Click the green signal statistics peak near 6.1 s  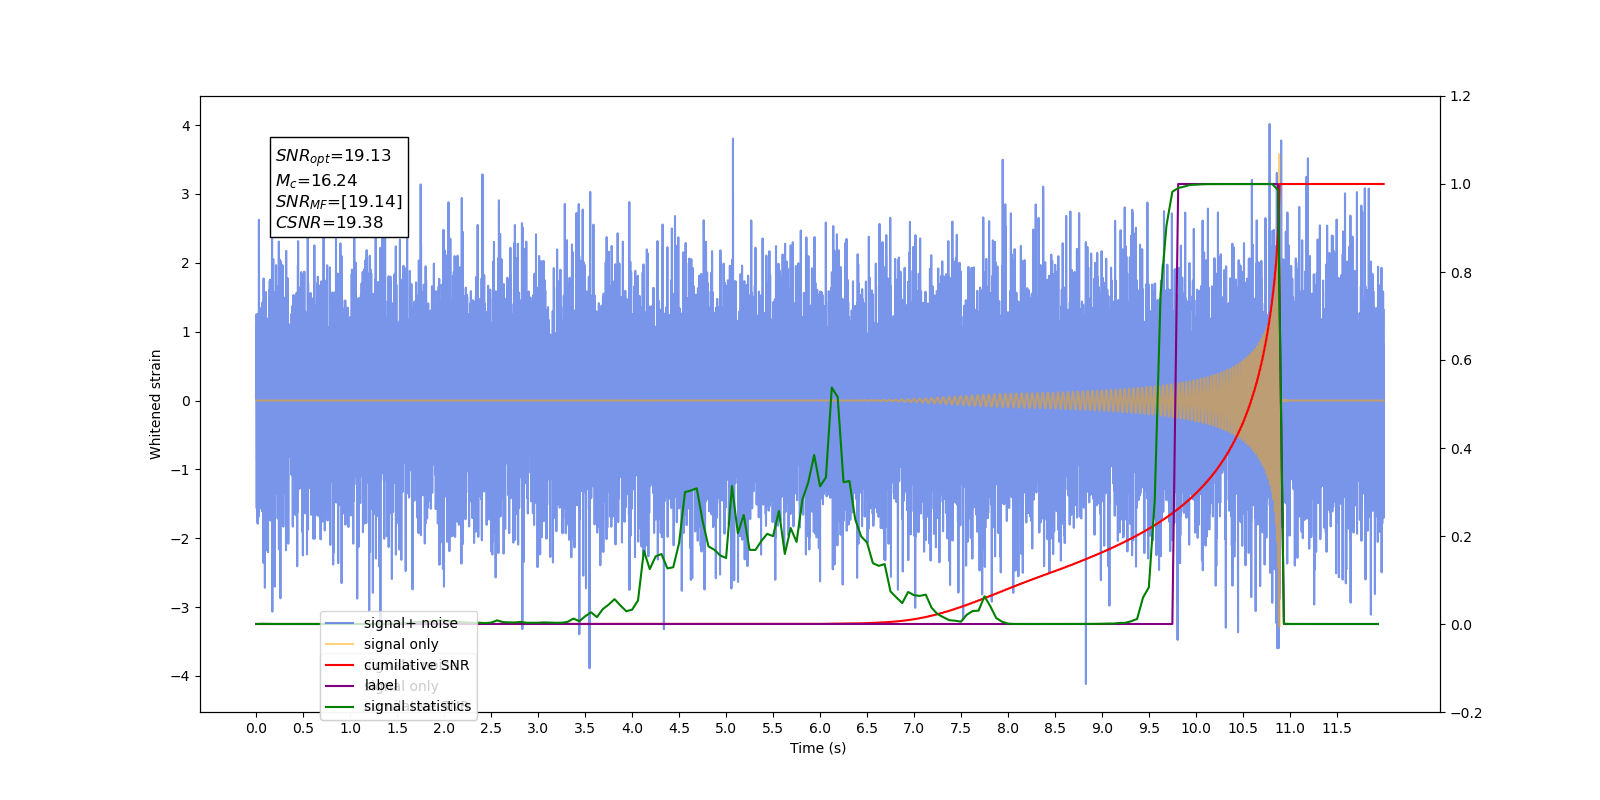(x=832, y=388)
